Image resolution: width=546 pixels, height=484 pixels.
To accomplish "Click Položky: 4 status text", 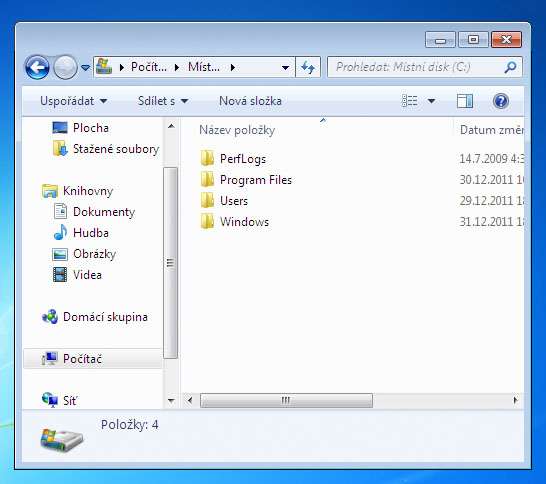I will click(130, 425).
